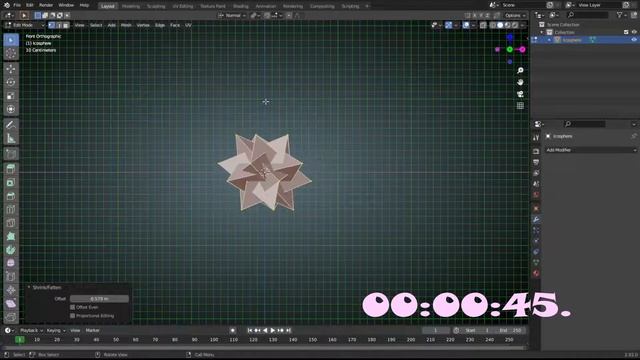
Task: Collapse the Collection tree row
Action: tap(542, 32)
